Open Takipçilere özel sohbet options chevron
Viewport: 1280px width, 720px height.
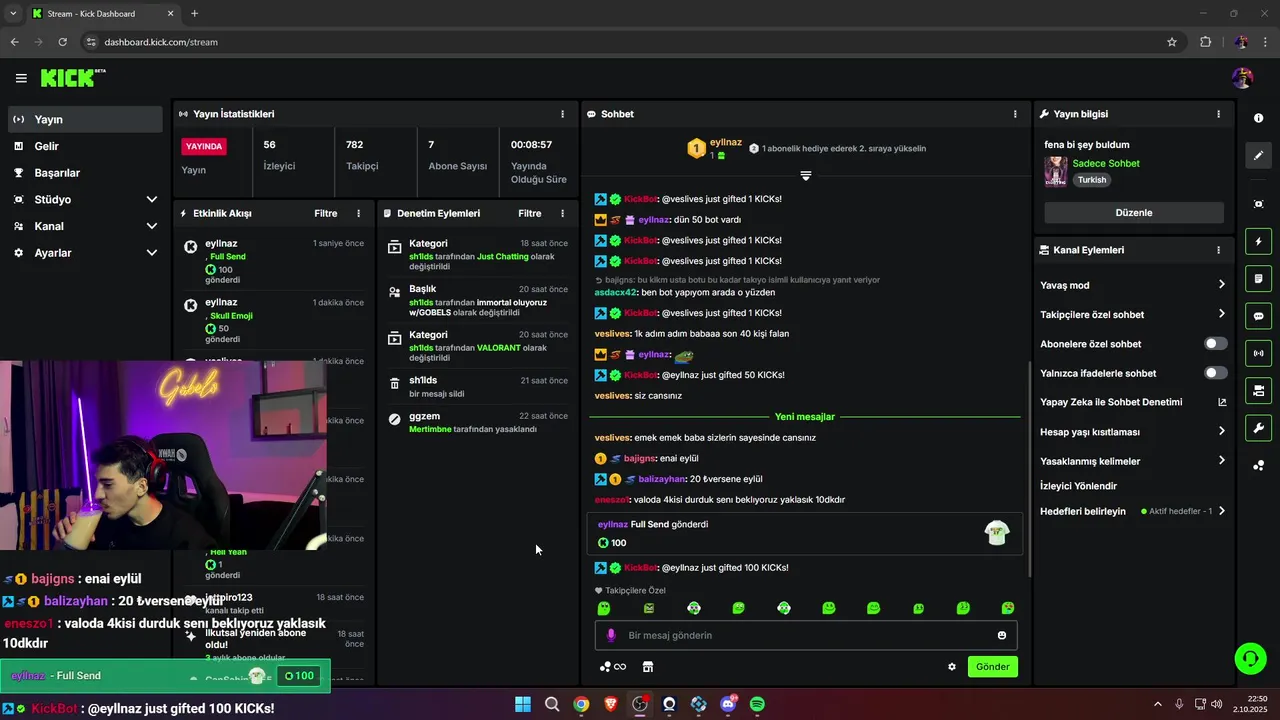(1221, 314)
